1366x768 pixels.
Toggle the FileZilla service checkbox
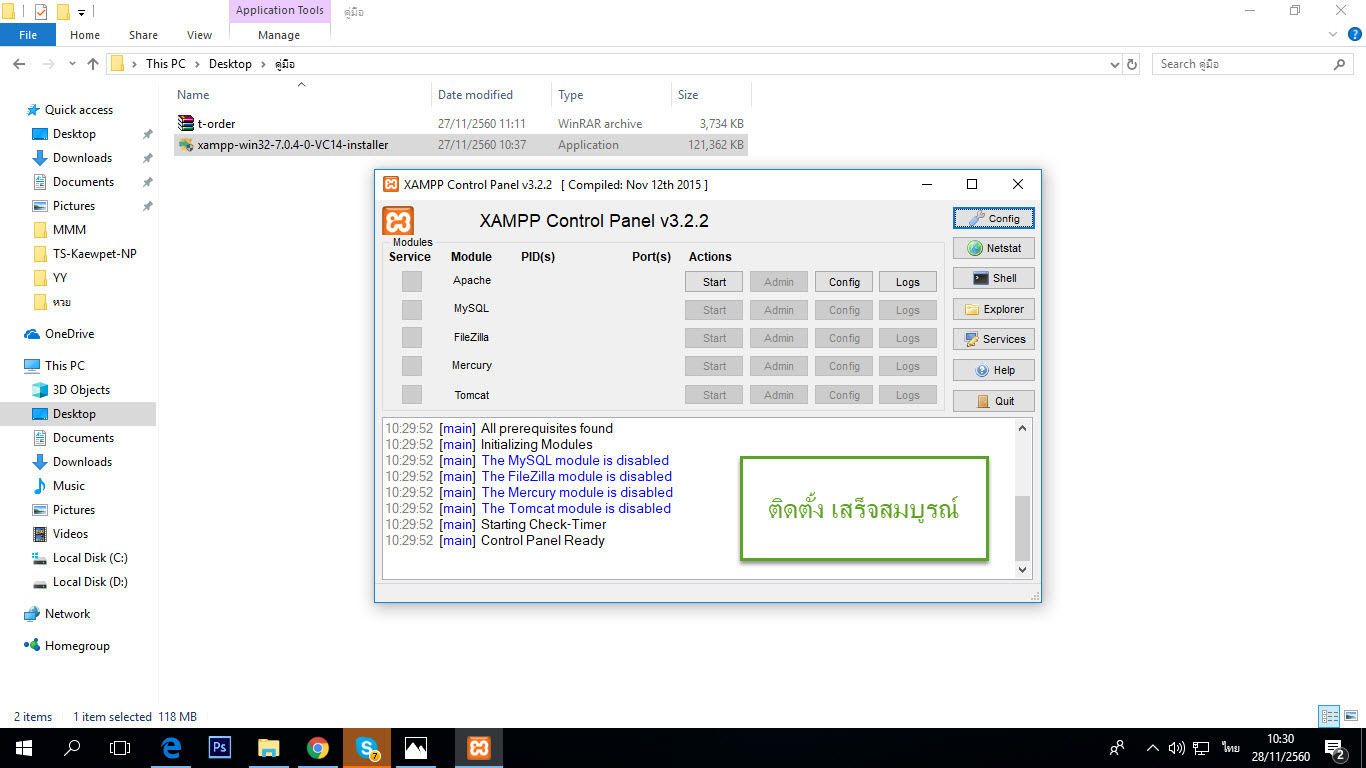[x=412, y=337]
